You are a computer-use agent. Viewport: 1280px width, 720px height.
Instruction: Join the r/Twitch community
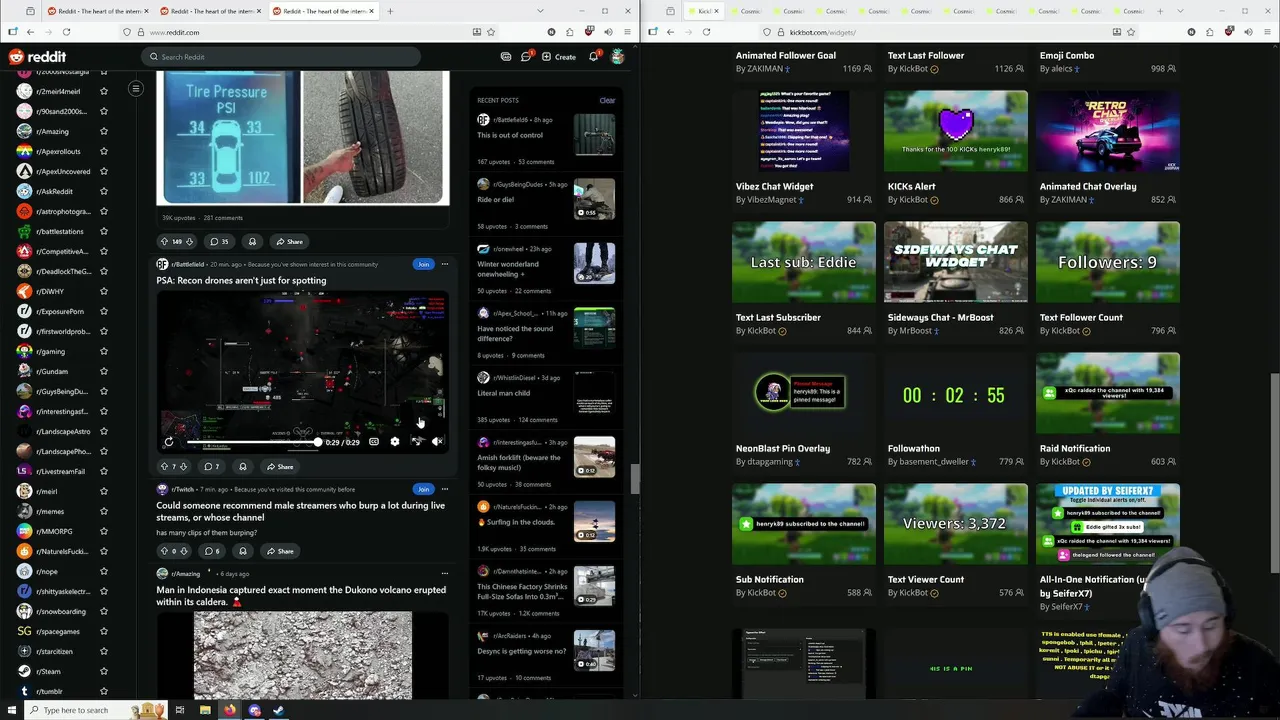[x=423, y=489]
